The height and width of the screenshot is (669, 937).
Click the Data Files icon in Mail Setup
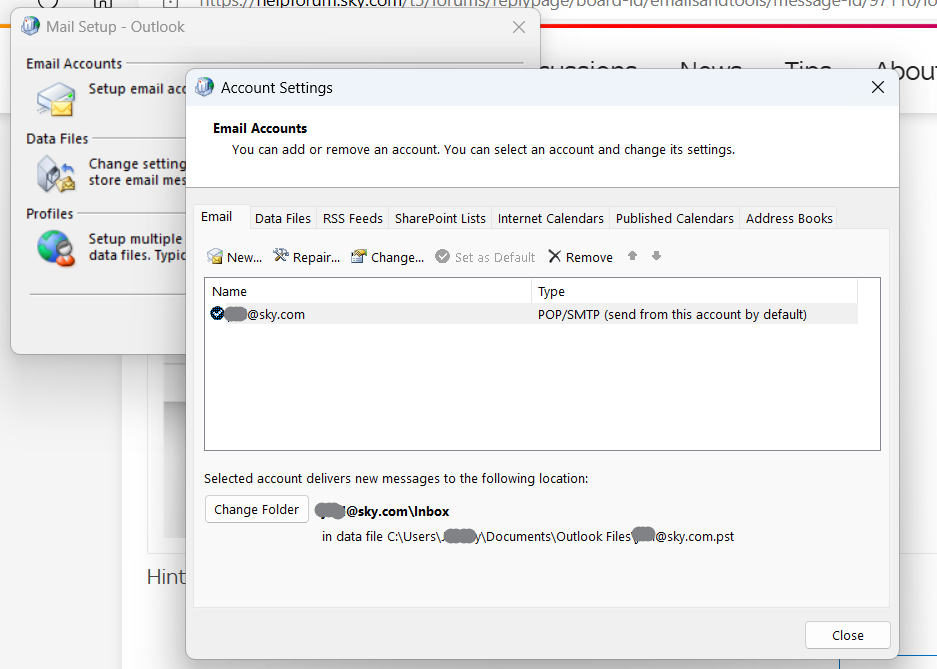[56, 173]
